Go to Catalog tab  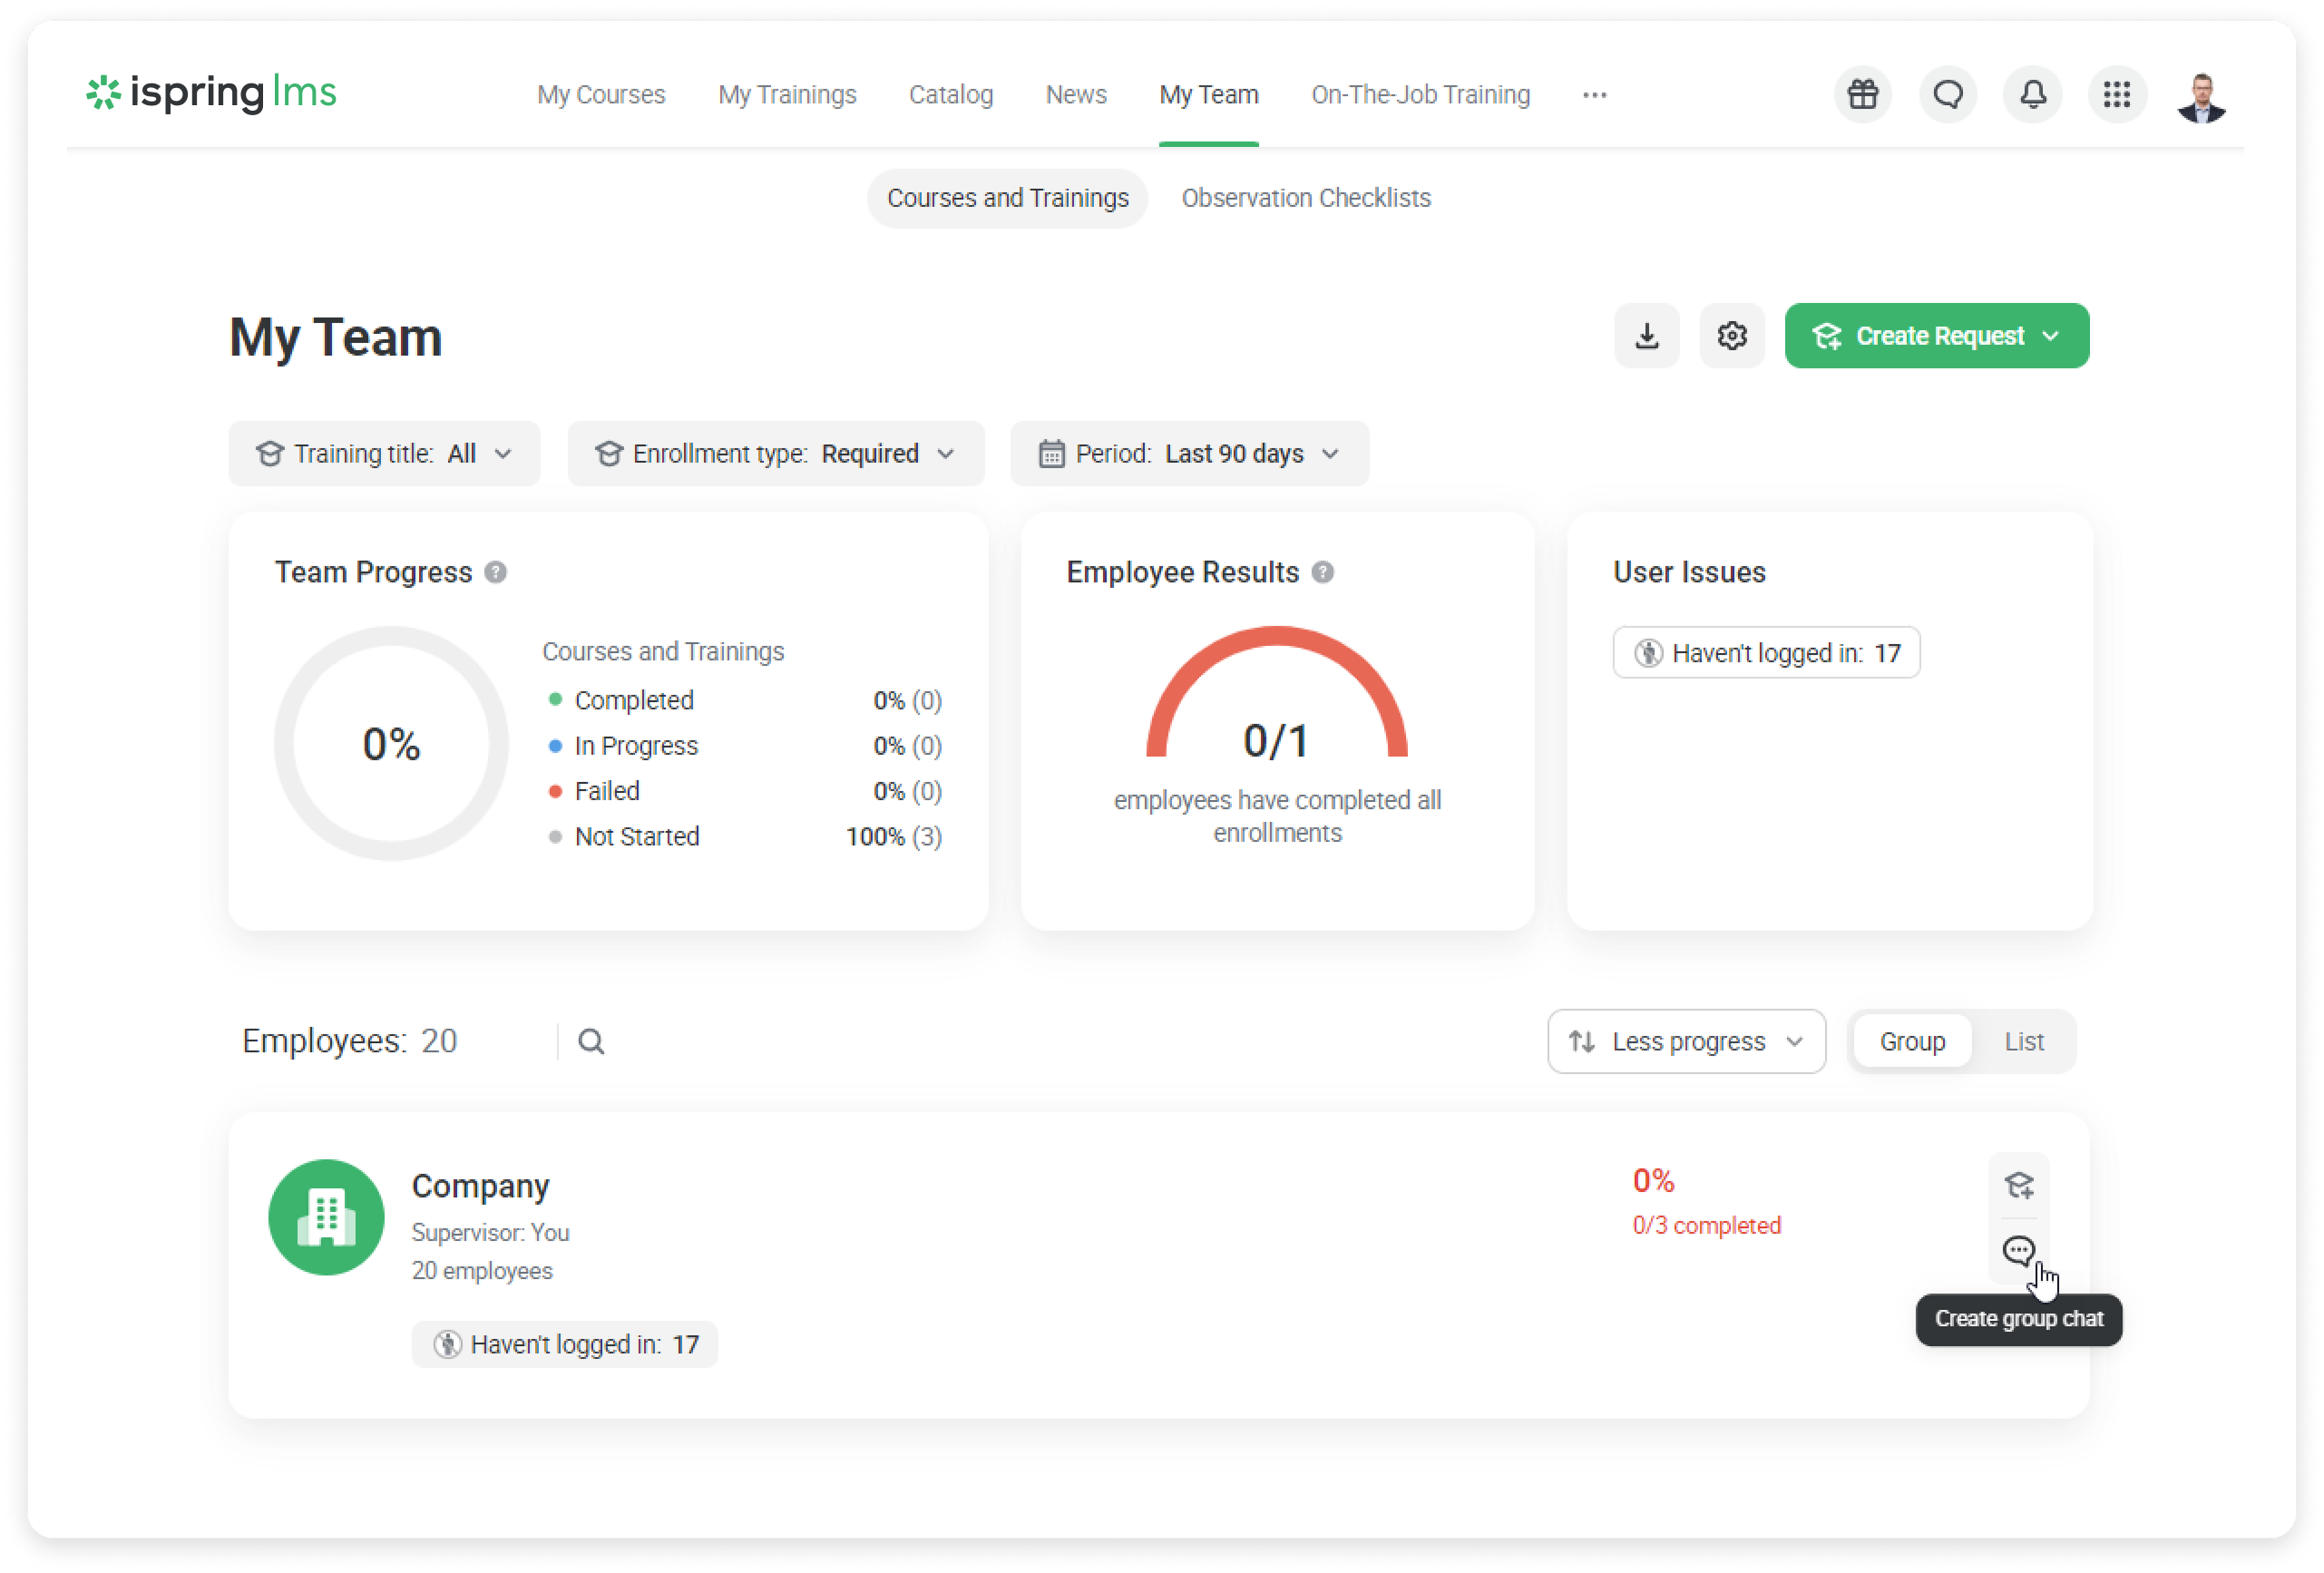[x=950, y=95]
